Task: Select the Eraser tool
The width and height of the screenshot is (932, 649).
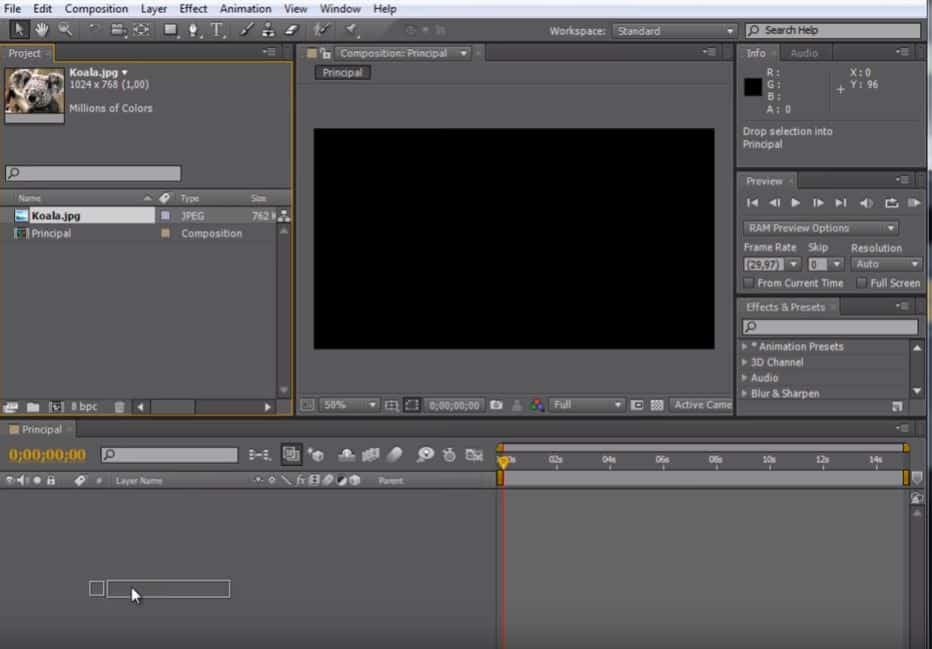Action: tap(291, 30)
